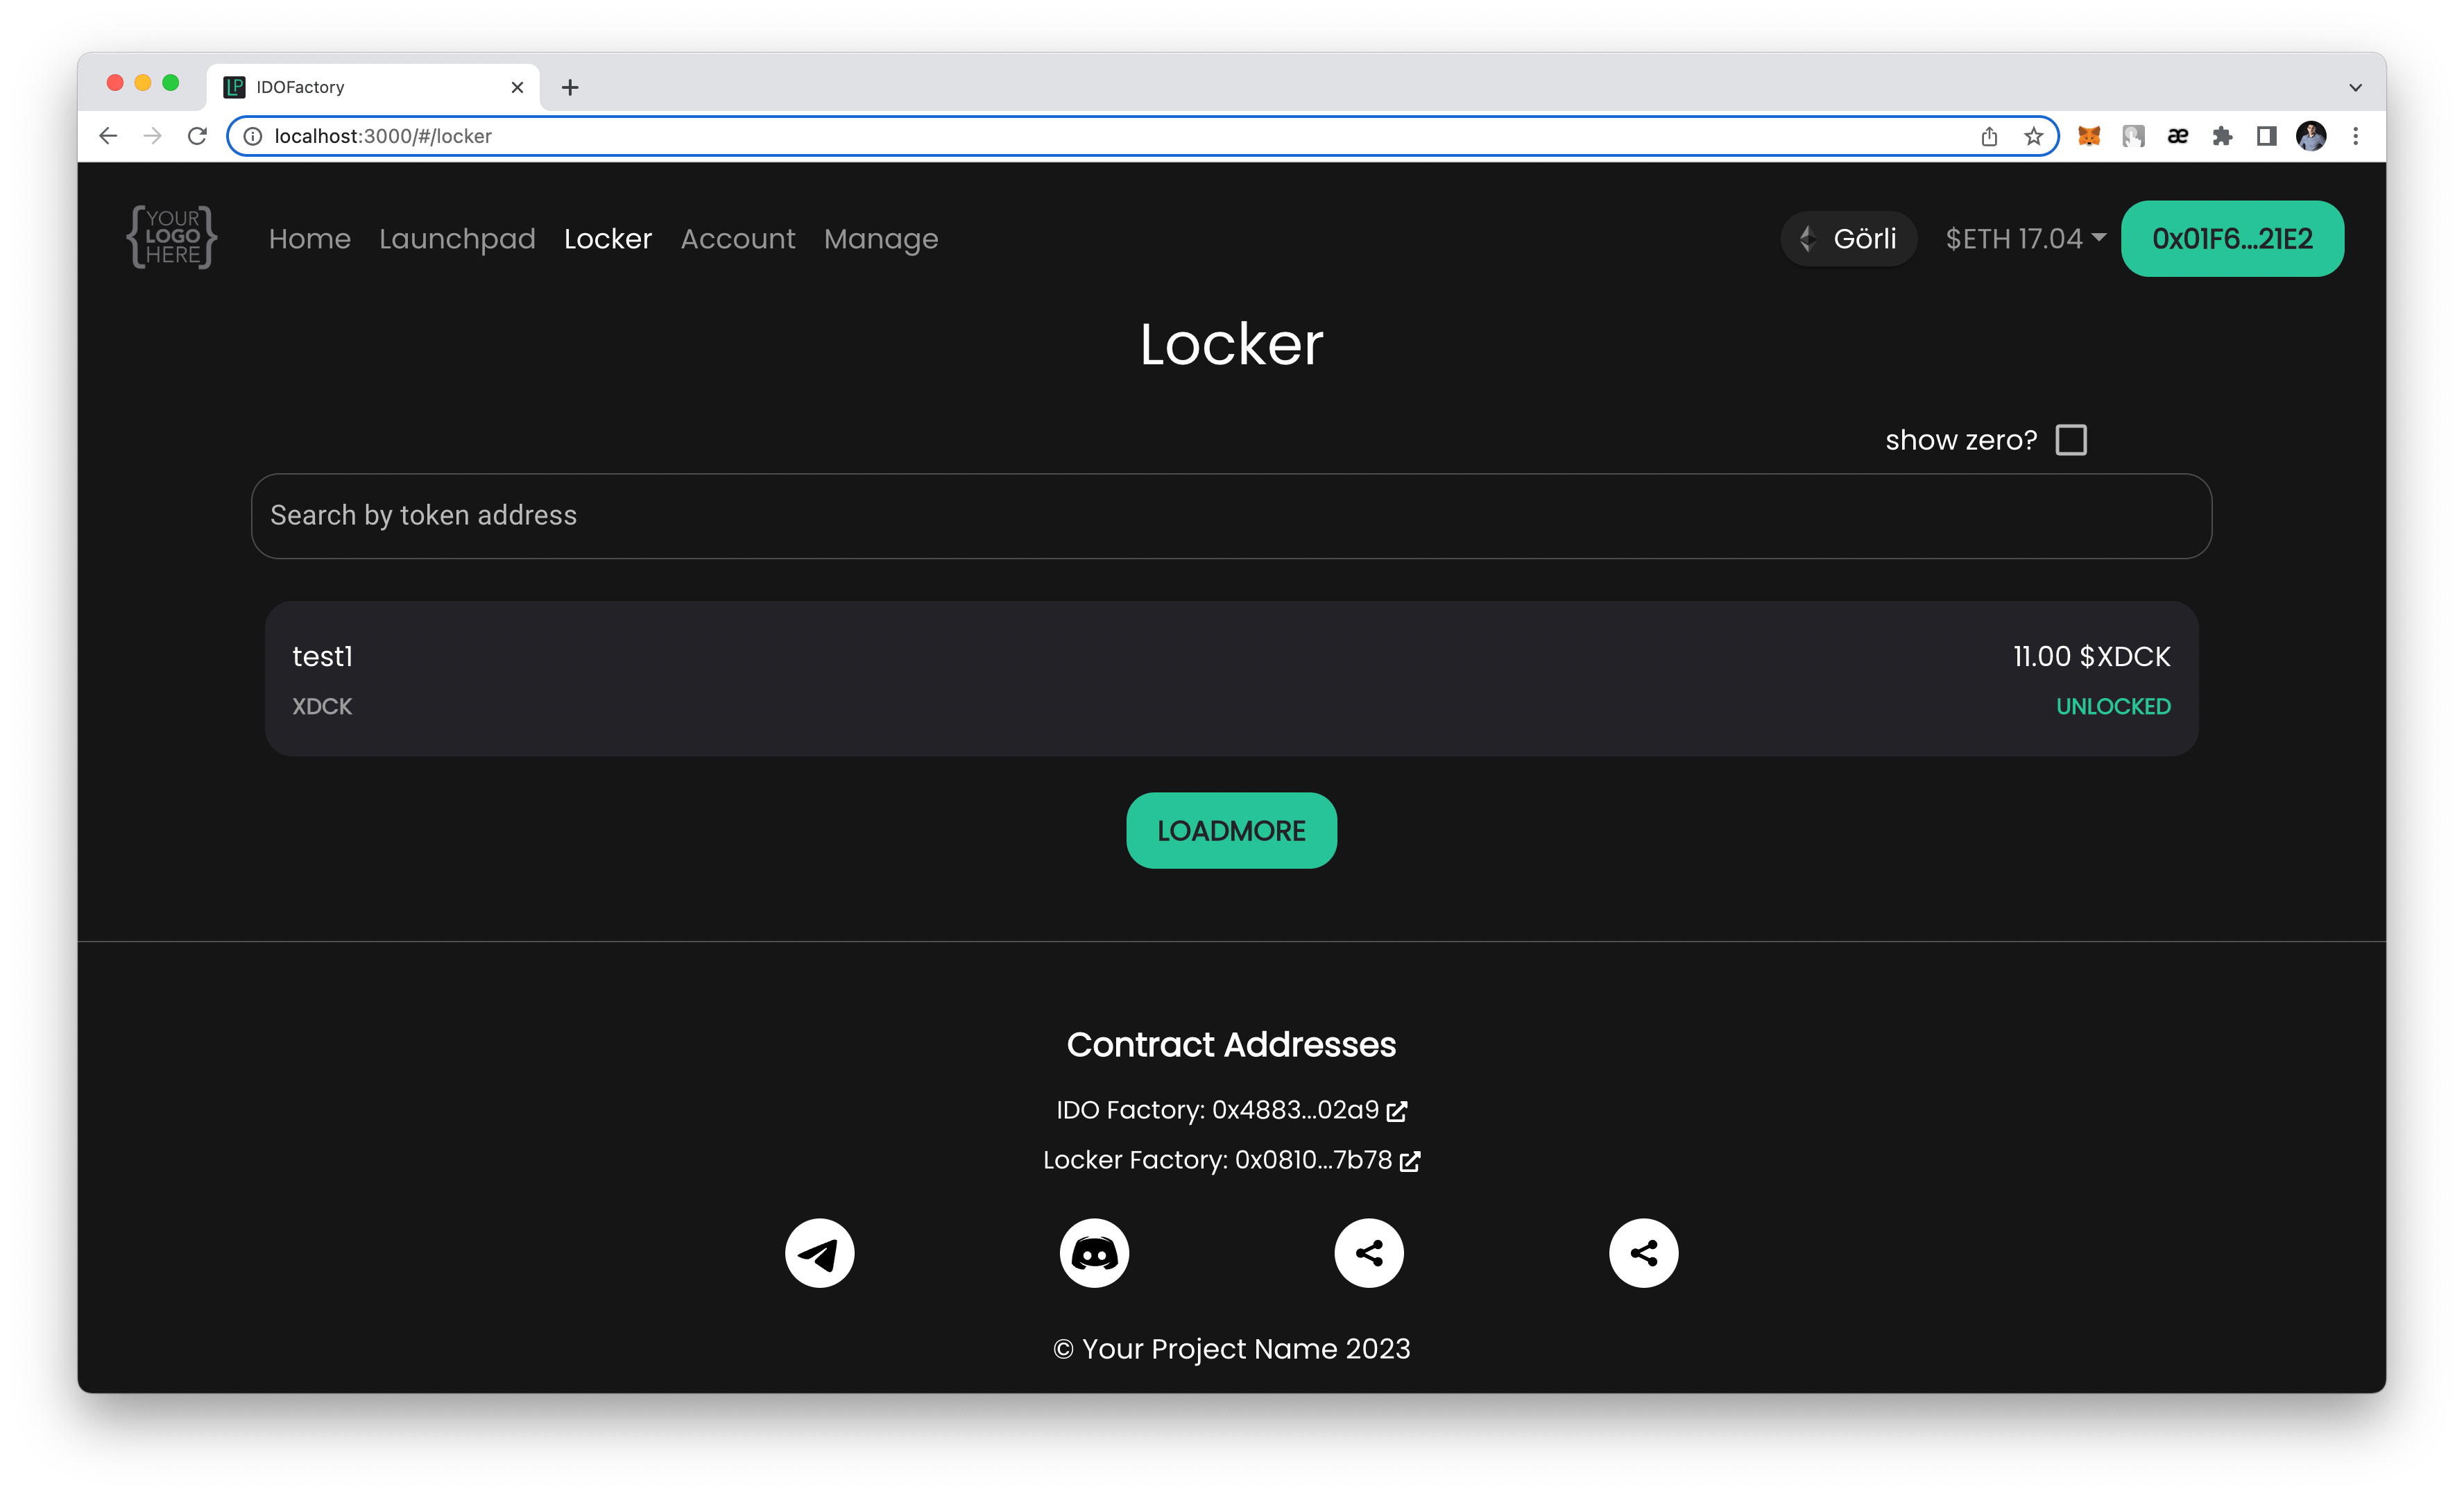Image resolution: width=2464 pixels, height=1496 pixels.
Task: Click the Your Logo Here logo
Action: tap(172, 237)
